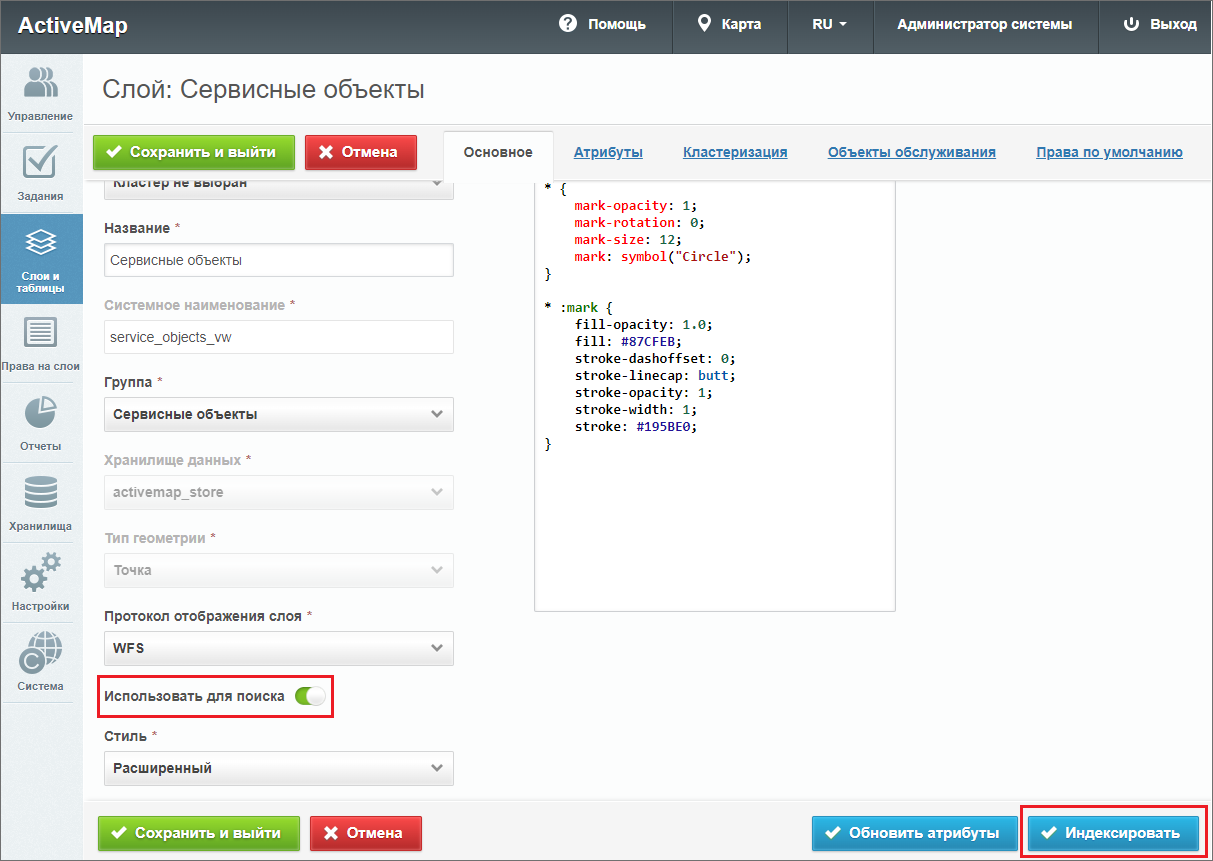Open the RU language selector
Screen dimensions: 1213x861
pyautogui.click(x=829, y=25)
